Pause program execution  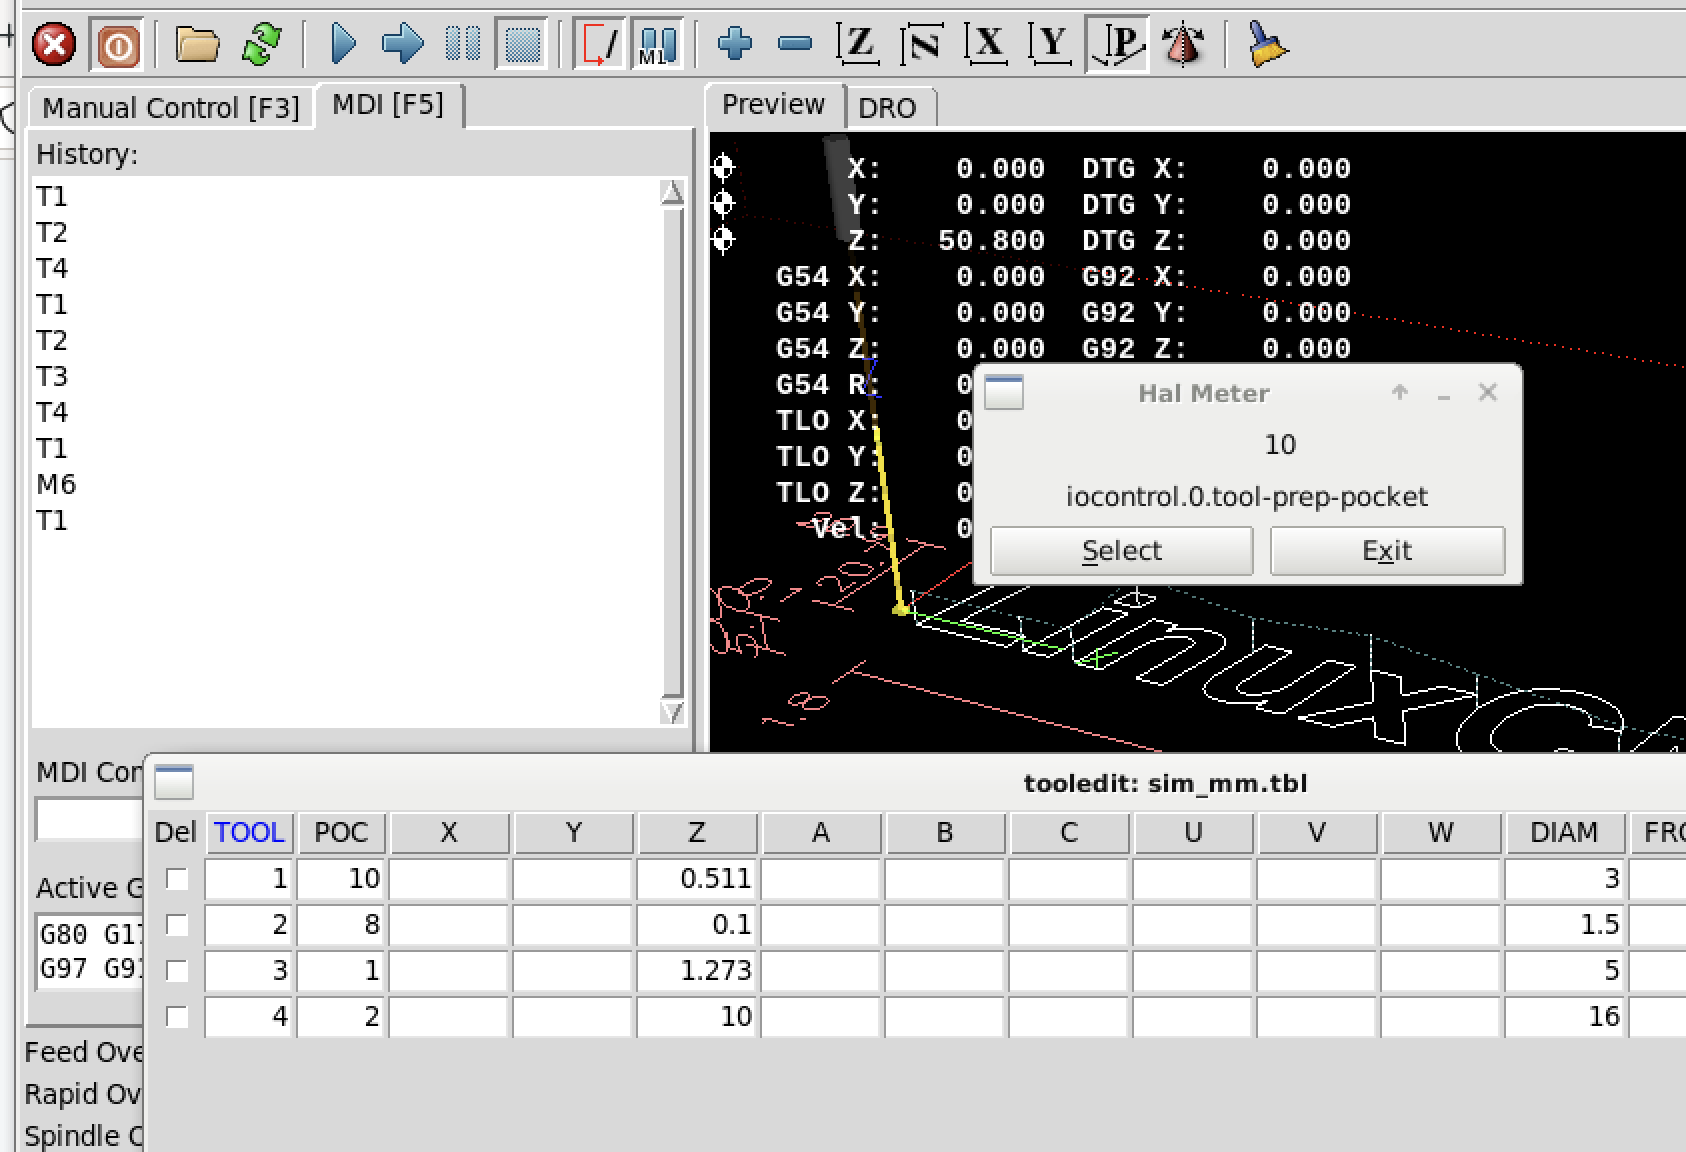[463, 45]
